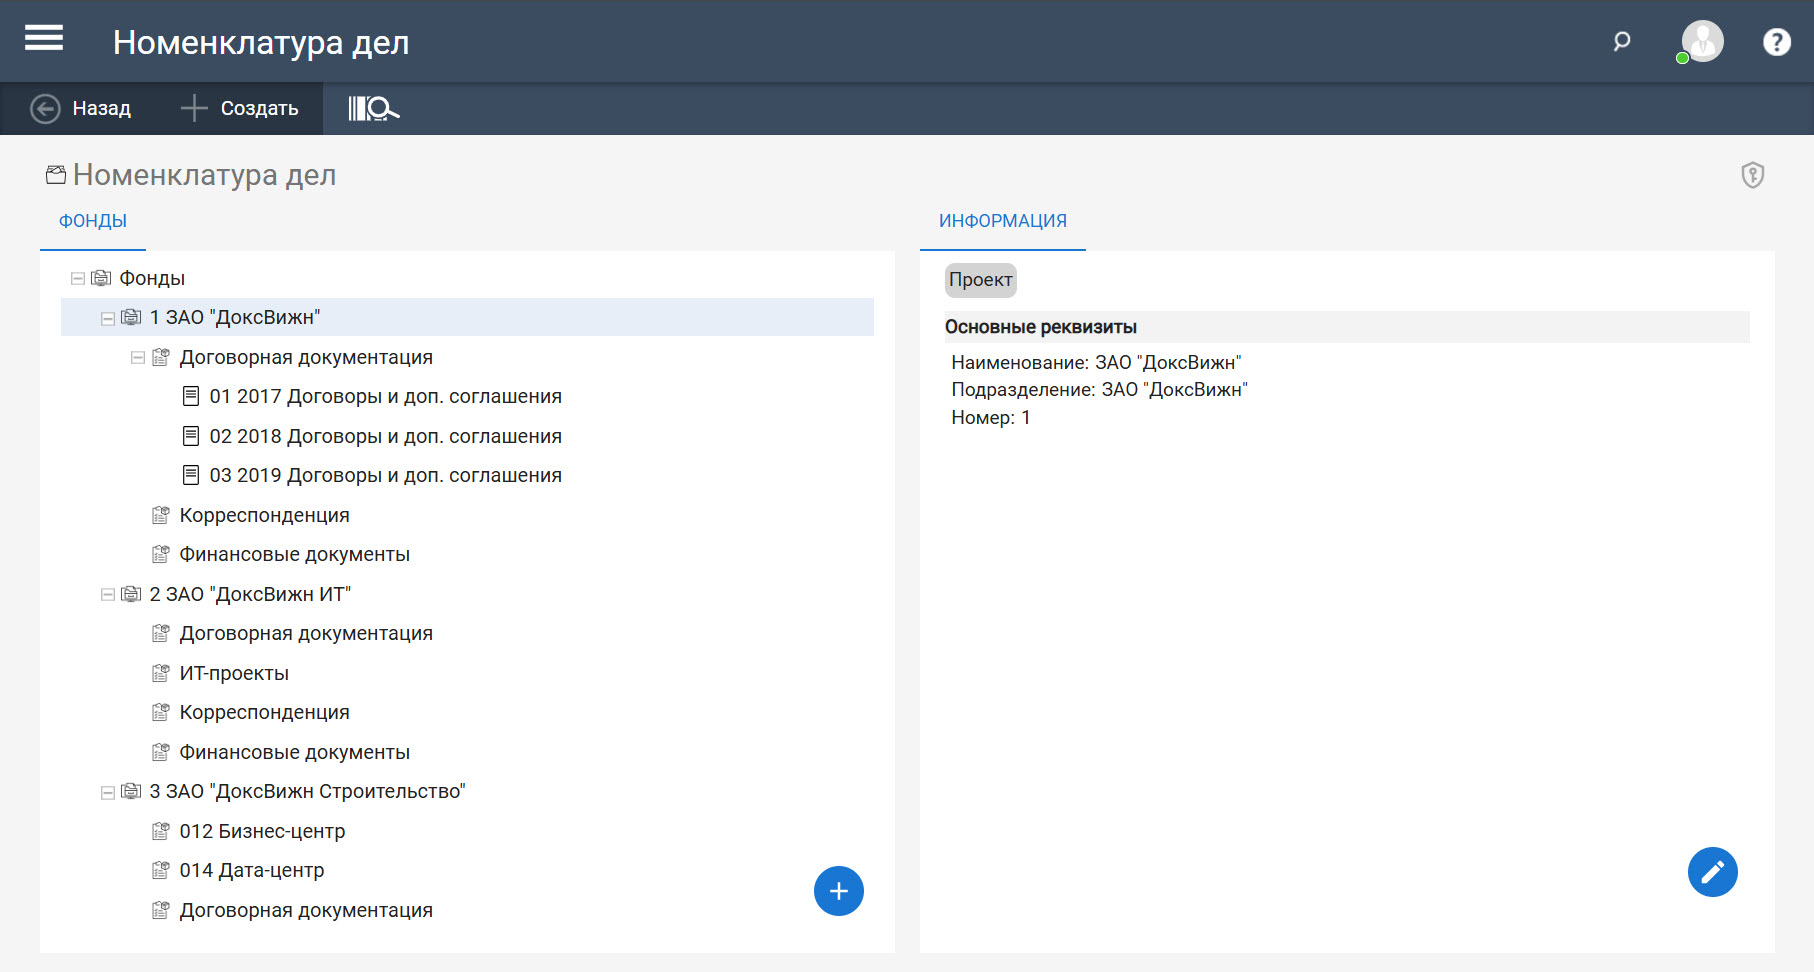Click the security shield icon
The width and height of the screenshot is (1814, 972).
[1752, 175]
